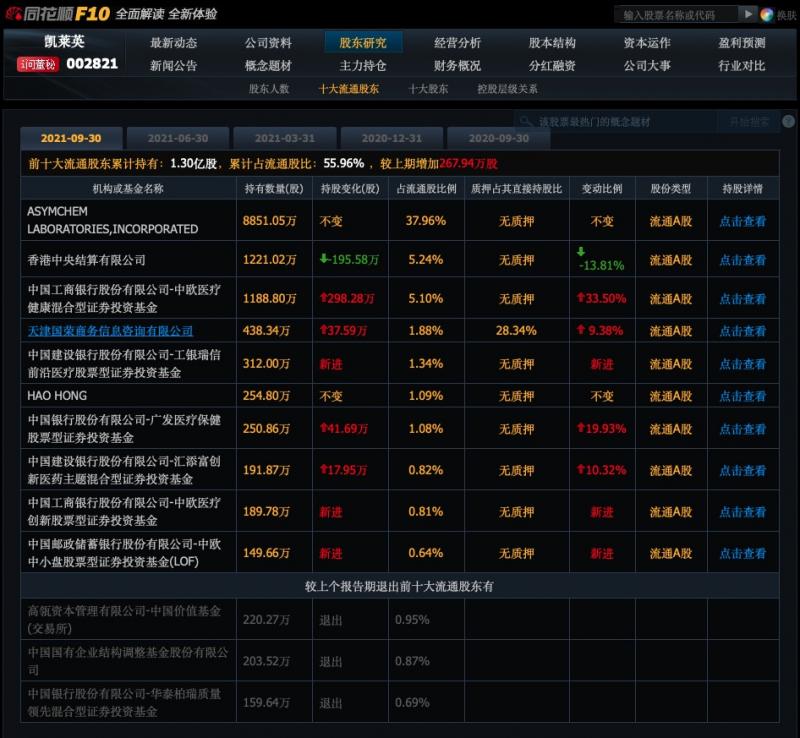Click 点击查看 for 香港中央结算有限公司 row
Screen dimensions: 800x738
coord(743,260)
